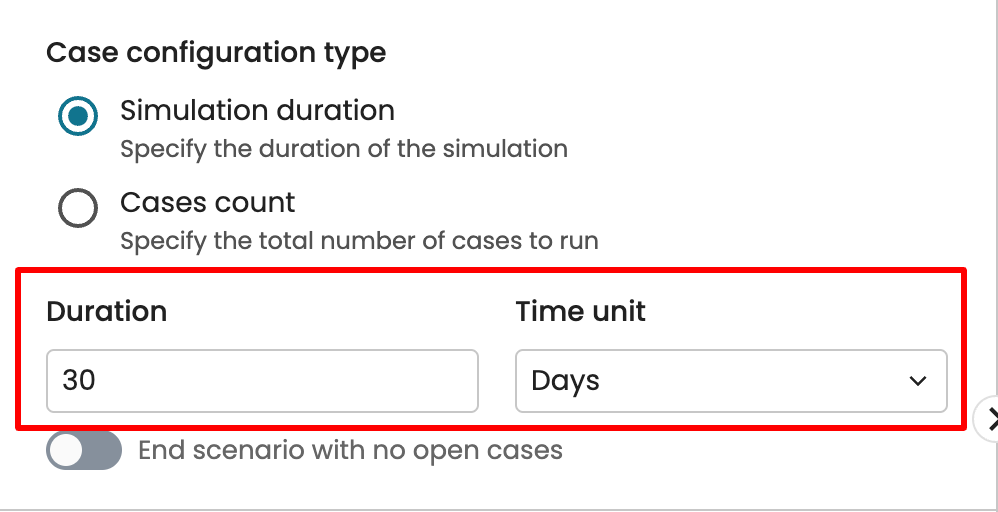Screen dimensions: 998x512
Task: Click the middle of the Time unit combo box
Action: (730, 381)
